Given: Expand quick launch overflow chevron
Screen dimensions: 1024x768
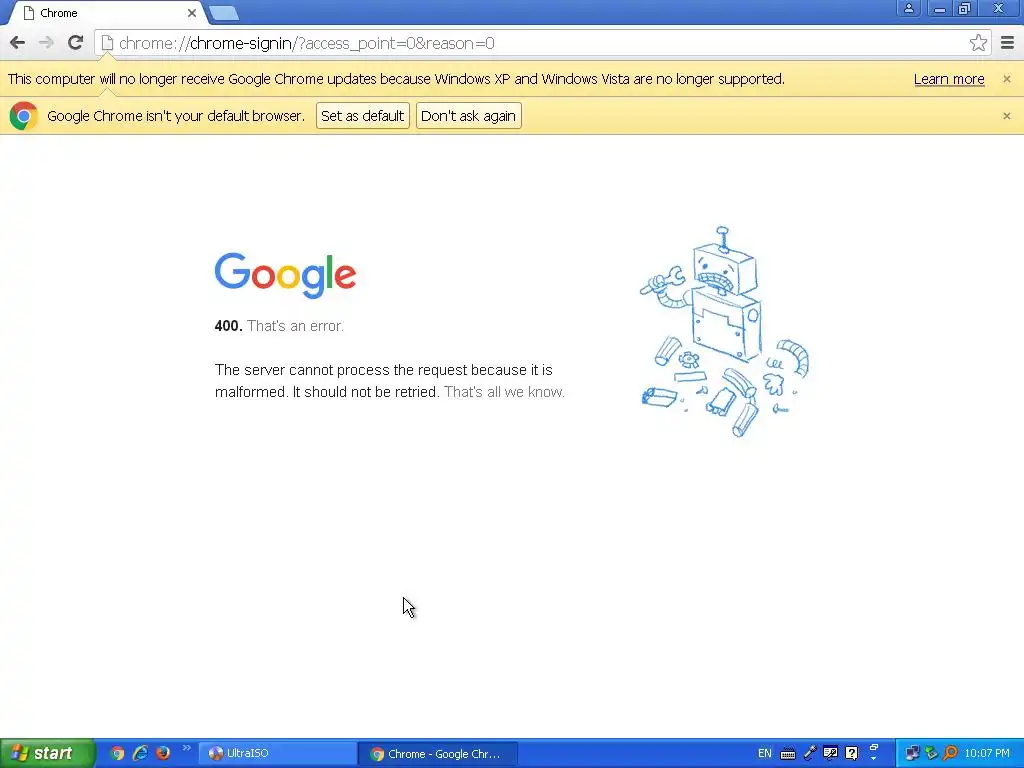Looking at the screenshot, I should point(186,748).
